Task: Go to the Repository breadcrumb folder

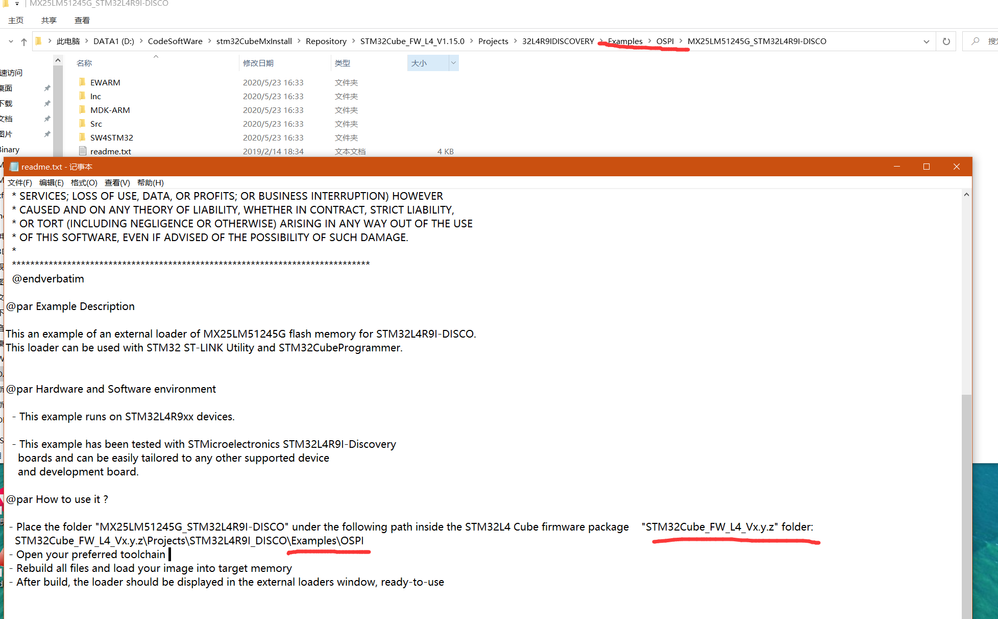Action: click(x=326, y=41)
